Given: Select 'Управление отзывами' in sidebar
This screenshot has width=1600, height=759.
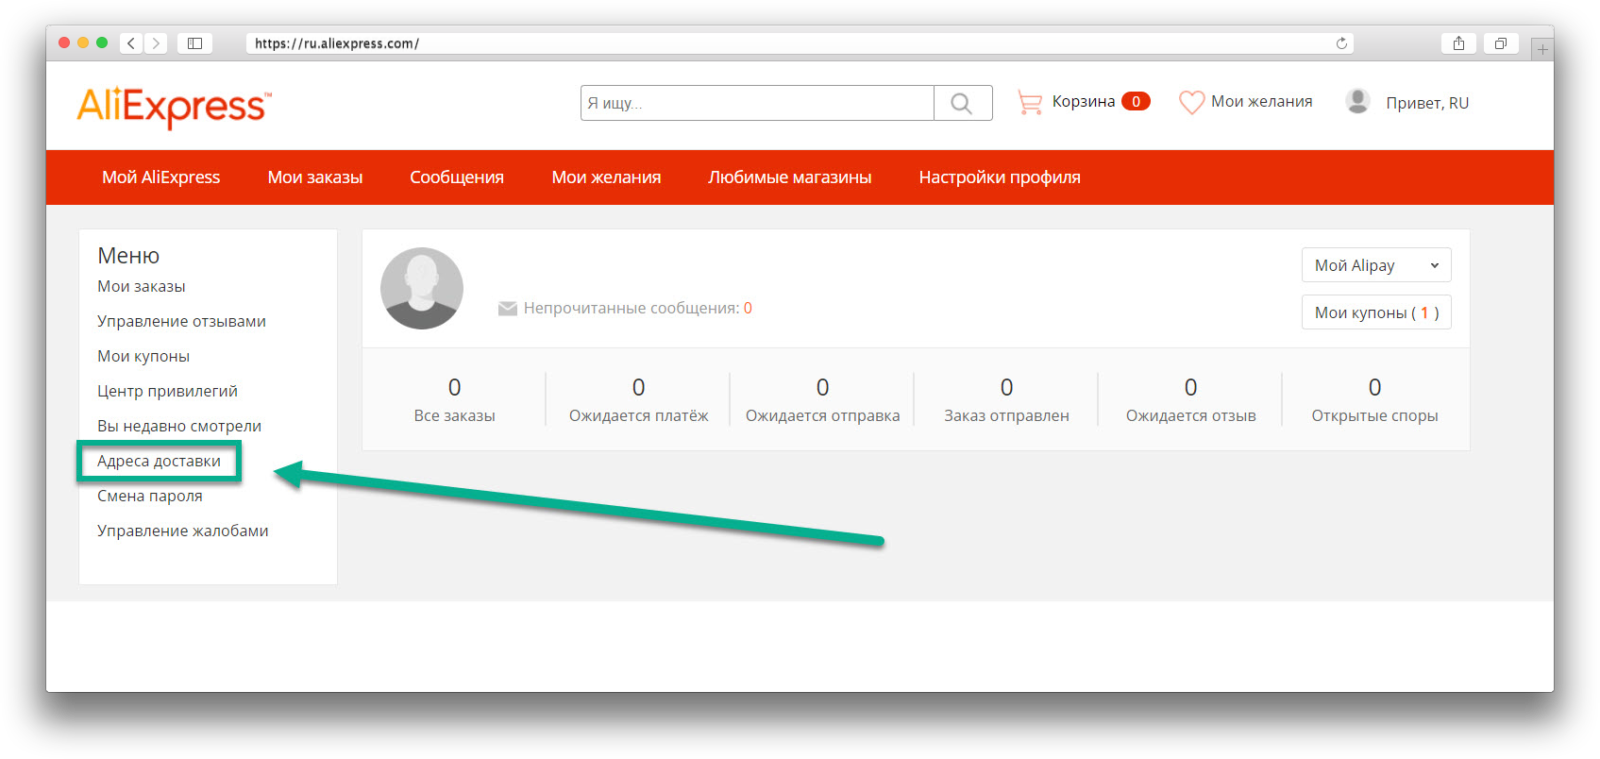Looking at the screenshot, I should (x=181, y=321).
